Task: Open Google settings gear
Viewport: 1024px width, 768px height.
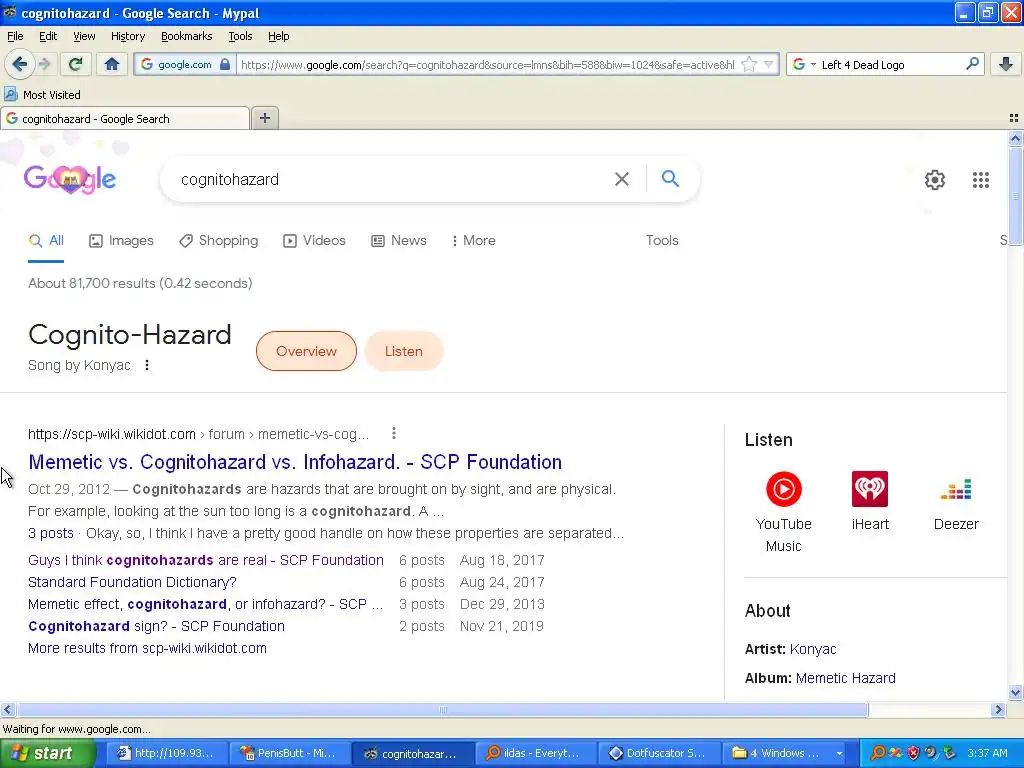Action: (935, 180)
